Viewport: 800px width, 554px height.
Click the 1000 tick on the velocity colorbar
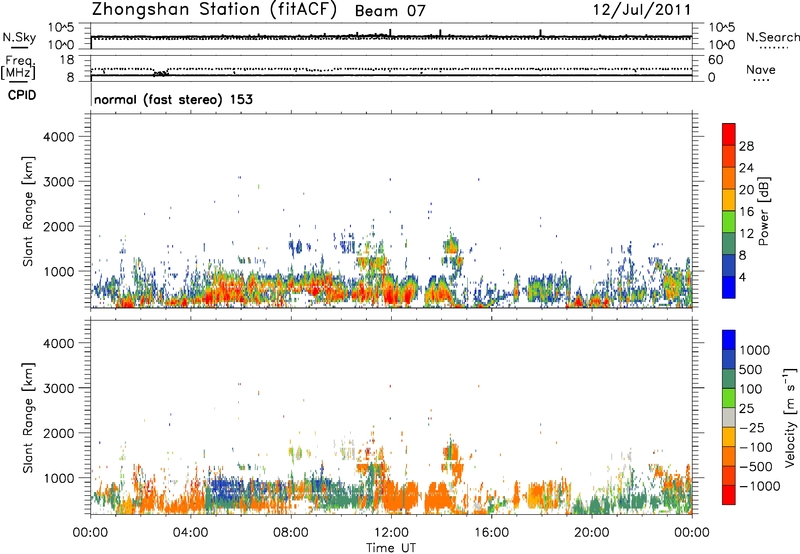(755, 350)
